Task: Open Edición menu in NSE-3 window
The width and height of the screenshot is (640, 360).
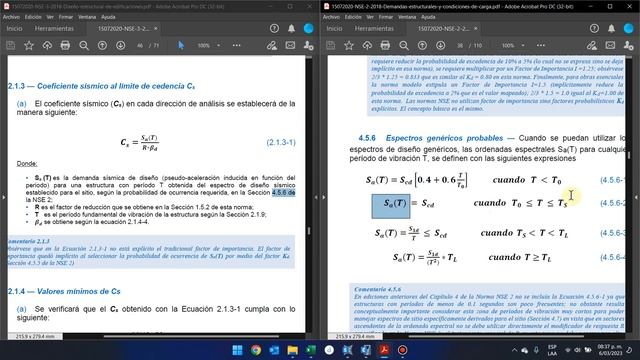Action: [33, 17]
